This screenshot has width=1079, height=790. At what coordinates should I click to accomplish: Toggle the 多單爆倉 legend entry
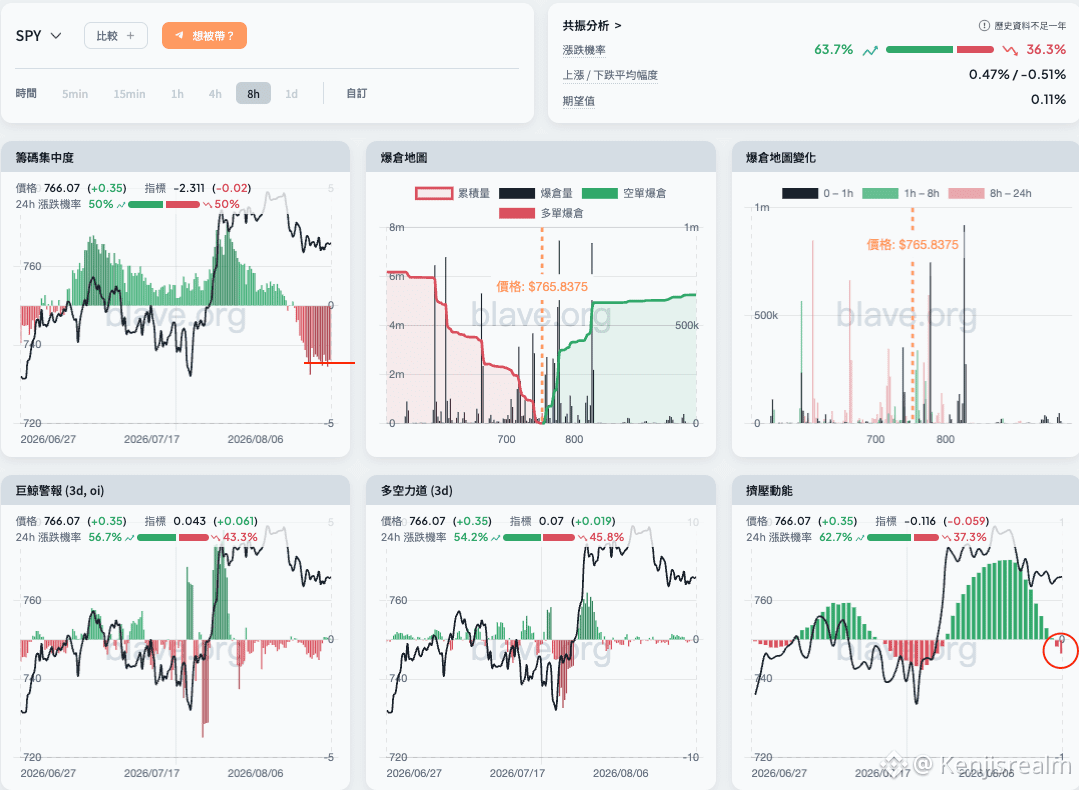pos(541,213)
